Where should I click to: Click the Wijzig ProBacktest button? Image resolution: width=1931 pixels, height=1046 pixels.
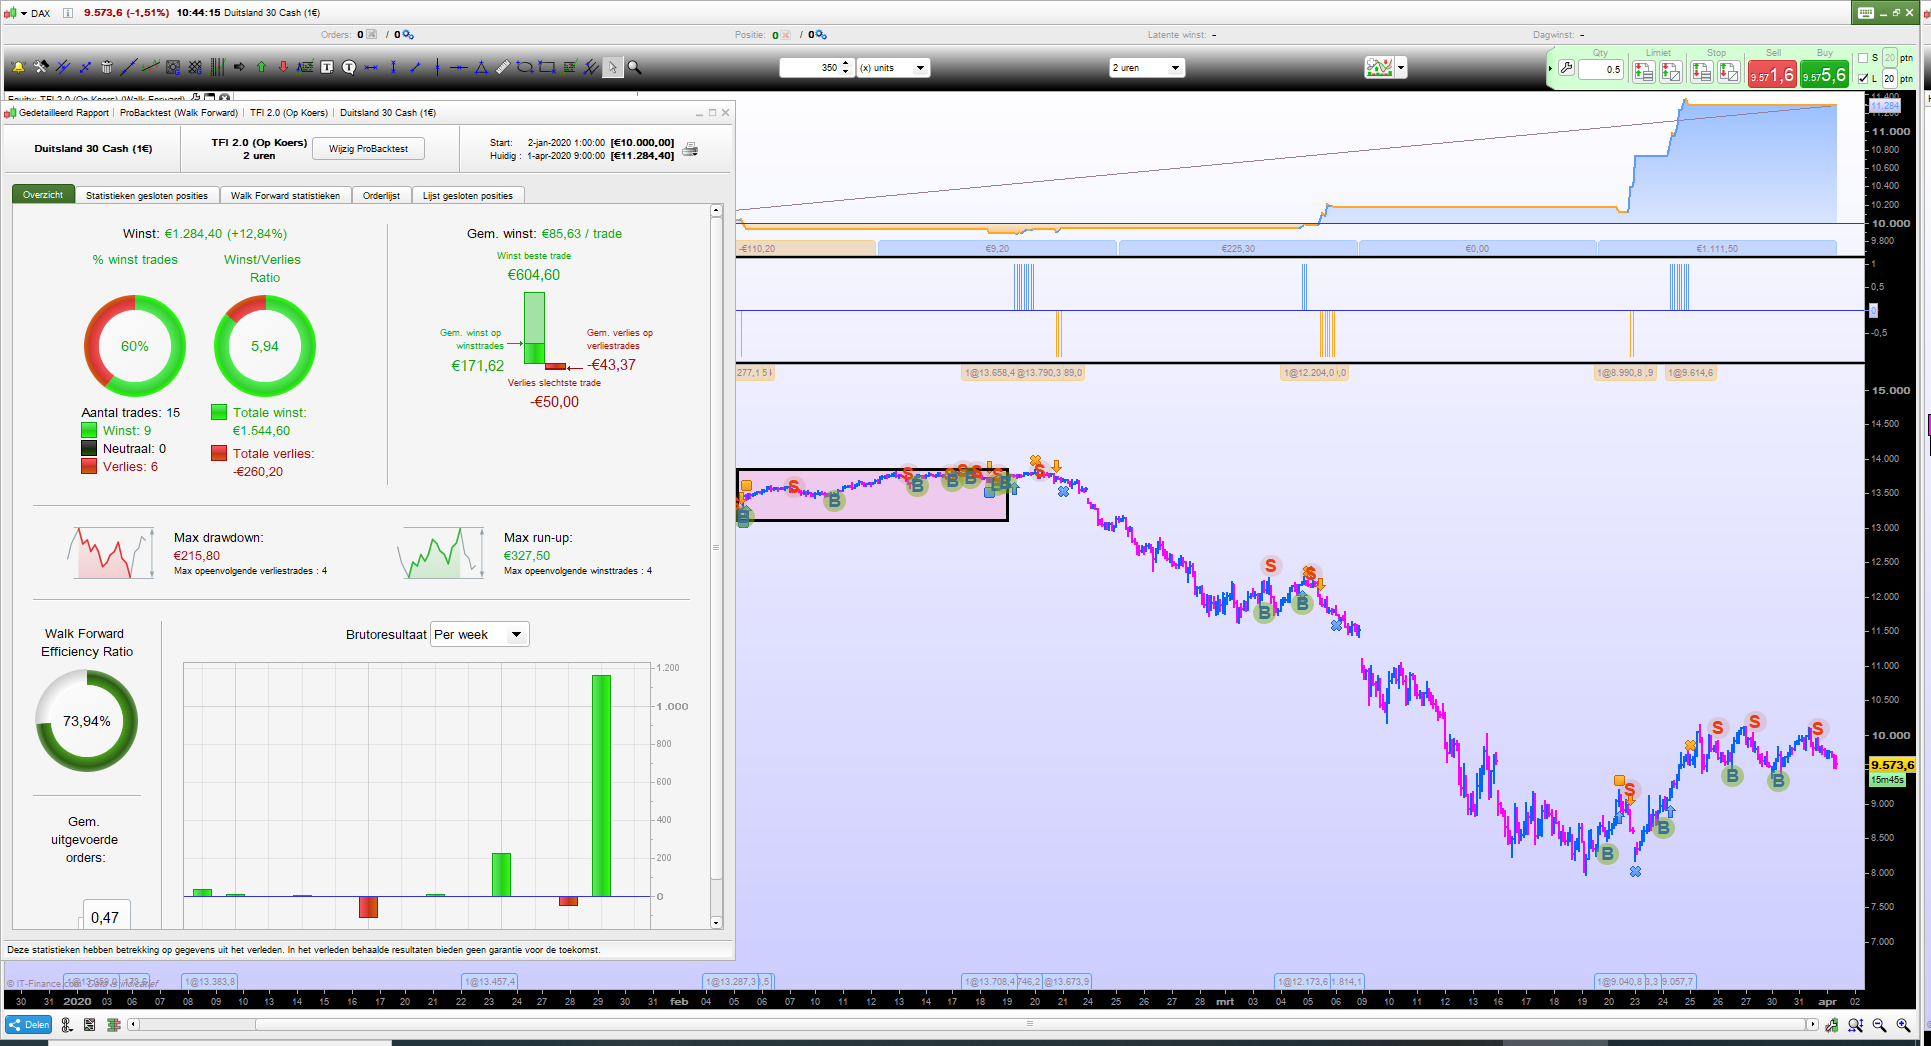tap(368, 149)
